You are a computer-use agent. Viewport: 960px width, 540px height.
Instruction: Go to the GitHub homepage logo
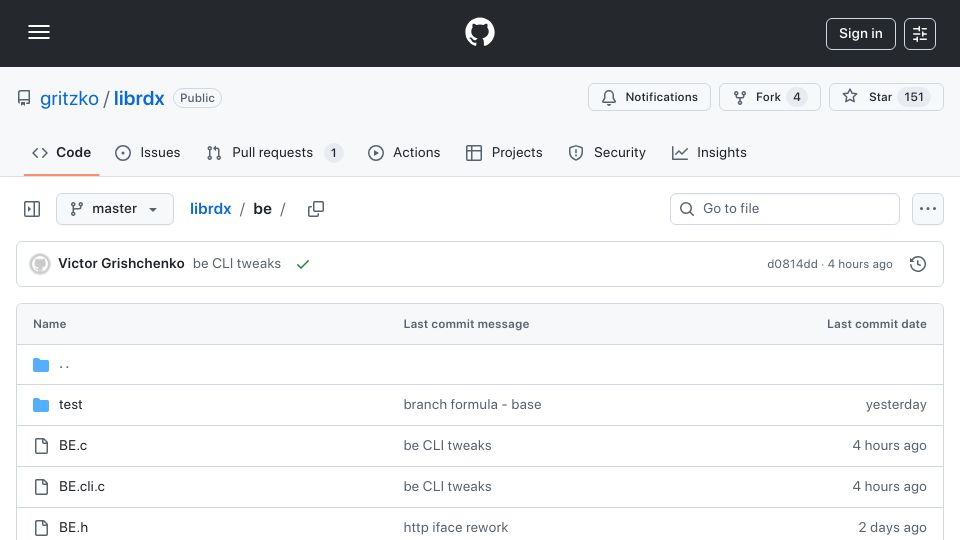479,32
